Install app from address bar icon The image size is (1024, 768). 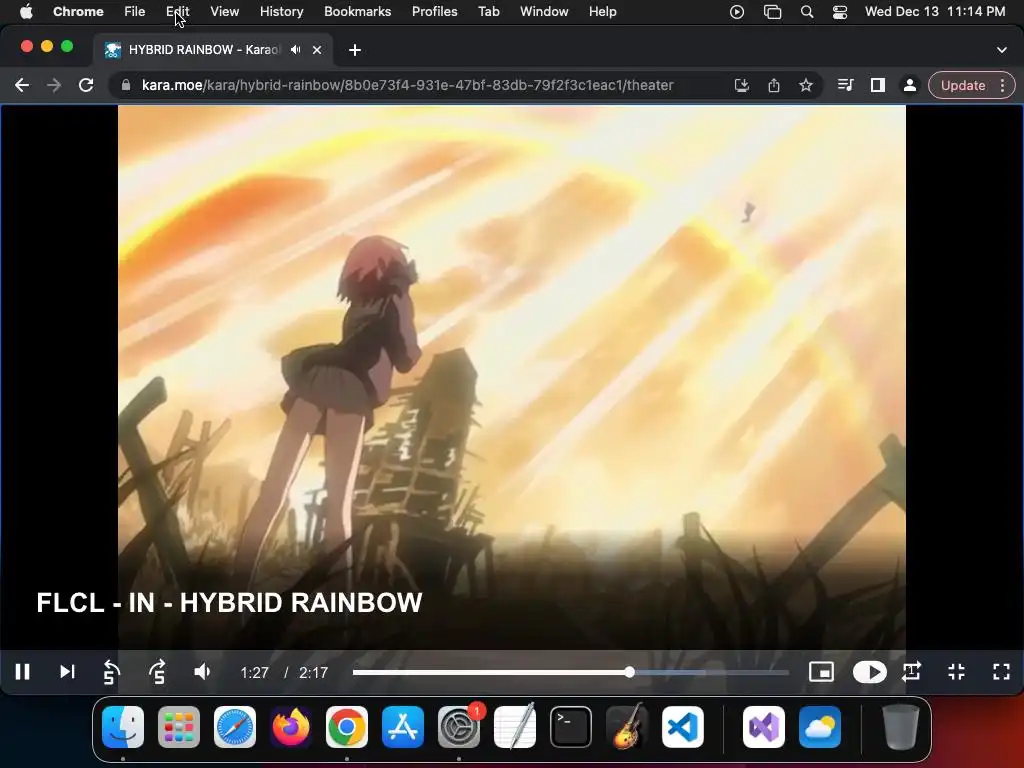tap(741, 85)
